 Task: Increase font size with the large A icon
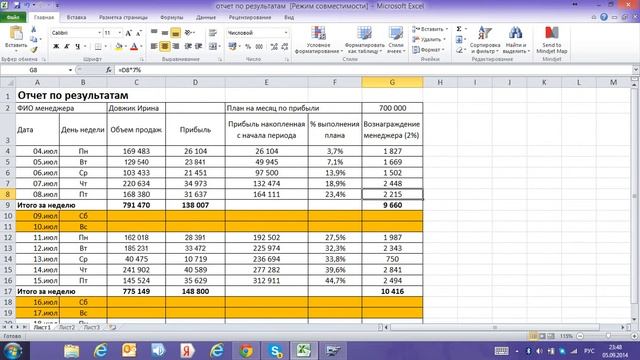click(x=129, y=33)
